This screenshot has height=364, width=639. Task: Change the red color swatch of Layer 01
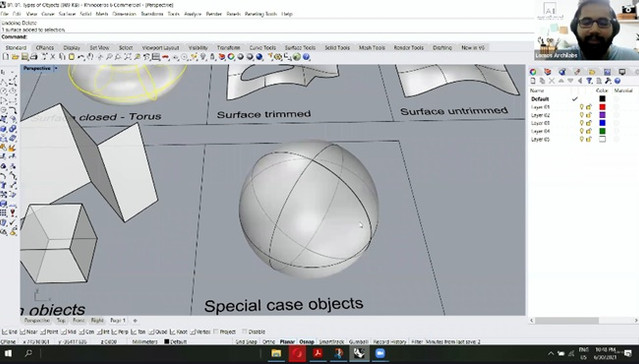pyautogui.click(x=602, y=107)
